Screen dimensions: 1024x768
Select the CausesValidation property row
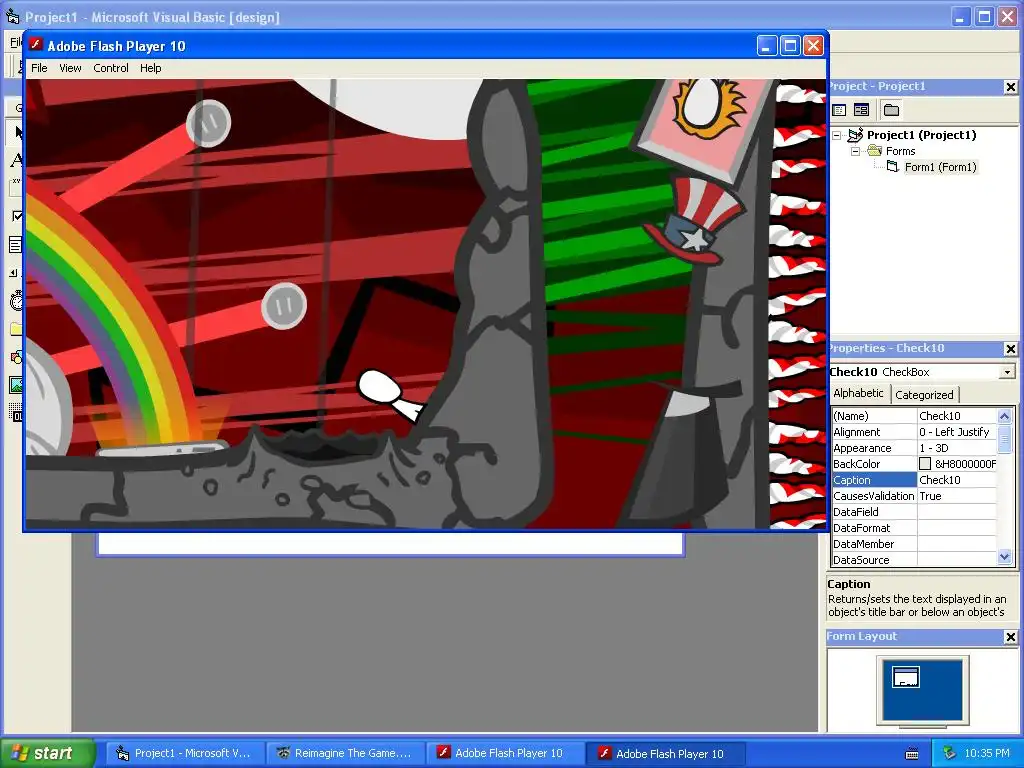[x=914, y=496]
